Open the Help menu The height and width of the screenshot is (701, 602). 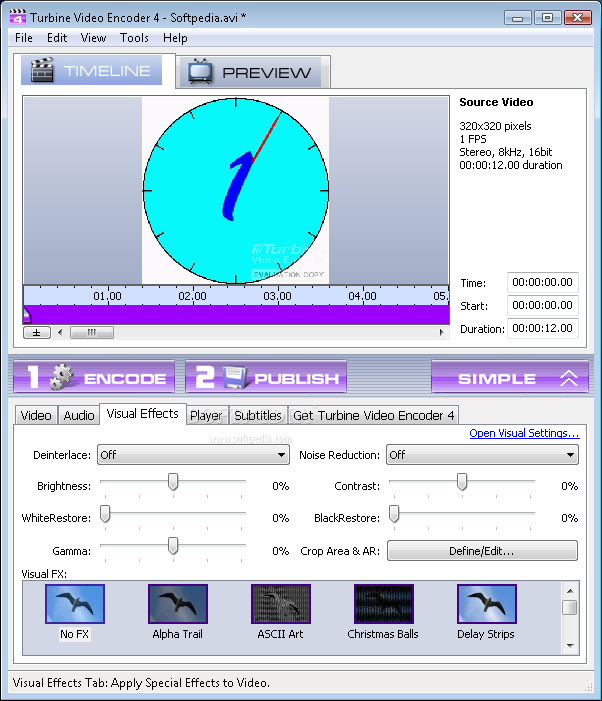click(175, 38)
